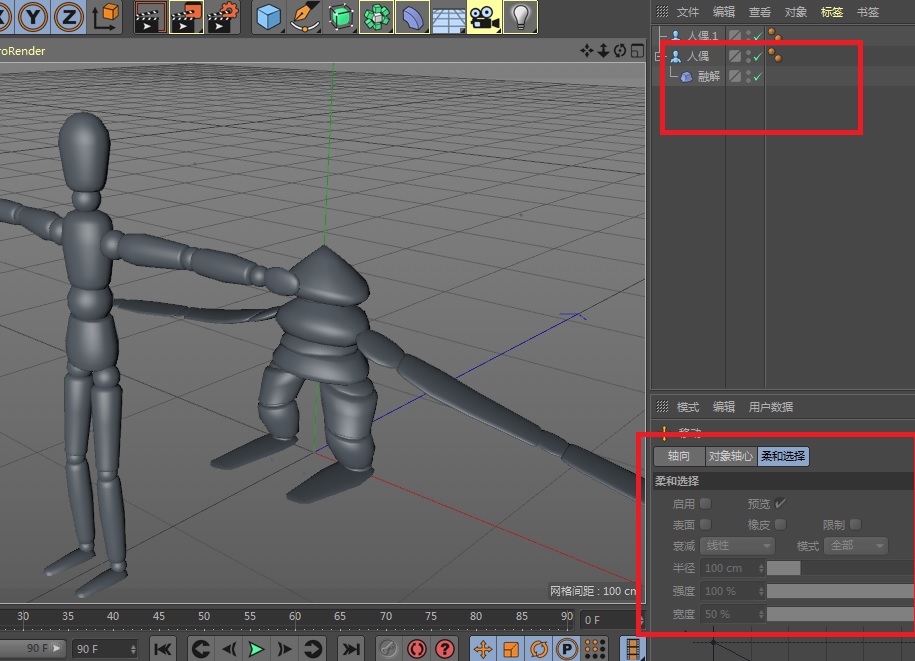Click the 半径 radius slider
The image size is (915, 661).
tap(841, 568)
